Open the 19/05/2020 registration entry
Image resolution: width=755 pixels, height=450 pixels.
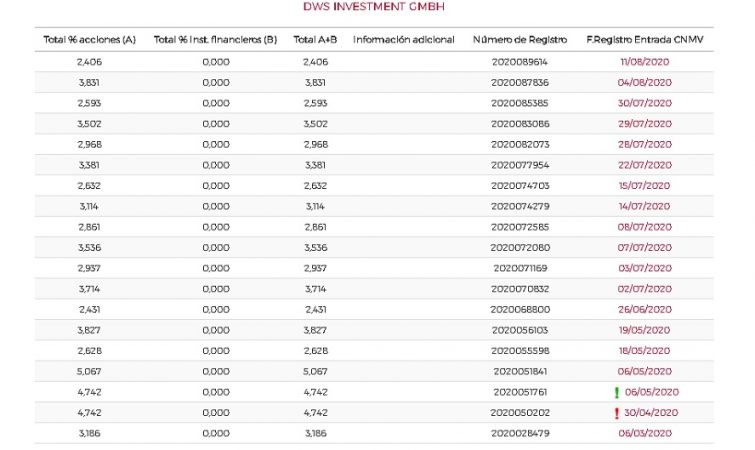(x=643, y=330)
